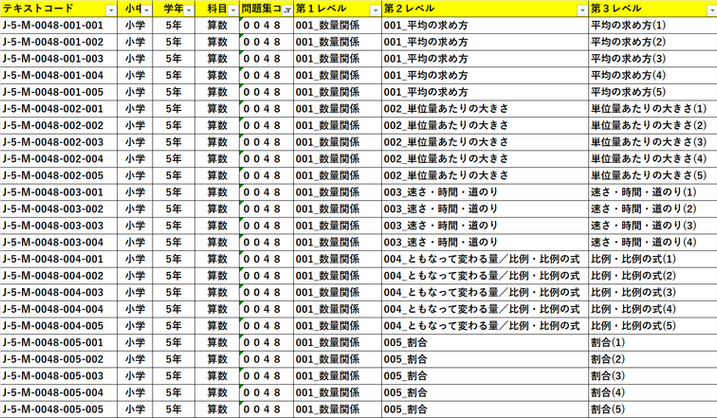This screenshot has height=418, width=717.
Task: Select cell J-5-M-0048-004-002
Action: pyautogui.click(x=59, y=276)
